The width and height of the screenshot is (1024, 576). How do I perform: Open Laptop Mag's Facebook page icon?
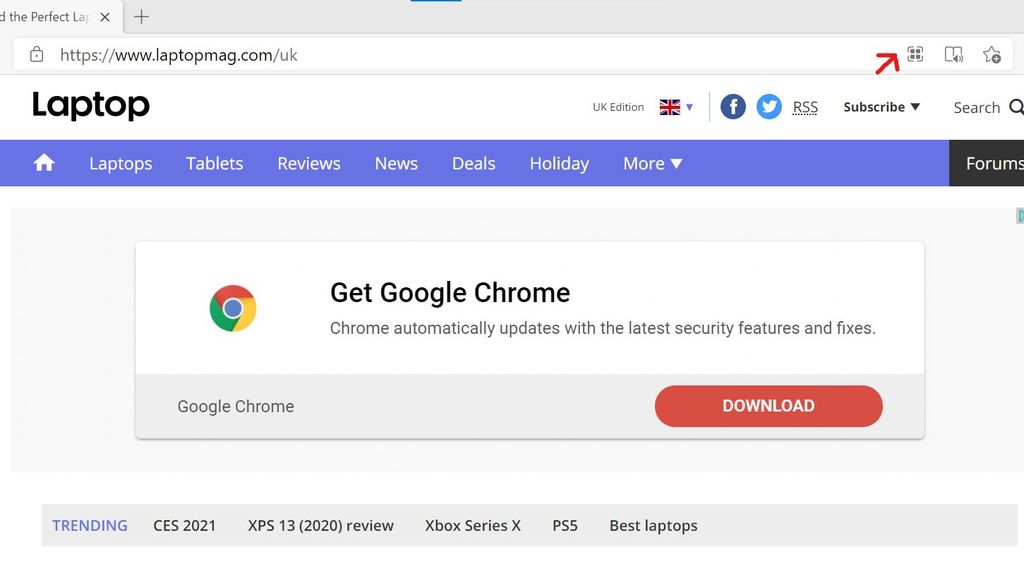pyautogui.click(x=732, y=106)
